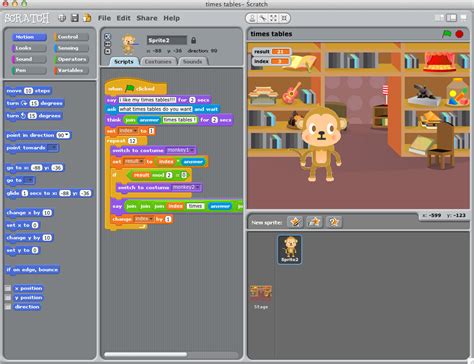Select the Sprite2 thumbnail in sprite list
Image resolution: width=474 pixels, height=364 pixels.
(x=290, y=249)
